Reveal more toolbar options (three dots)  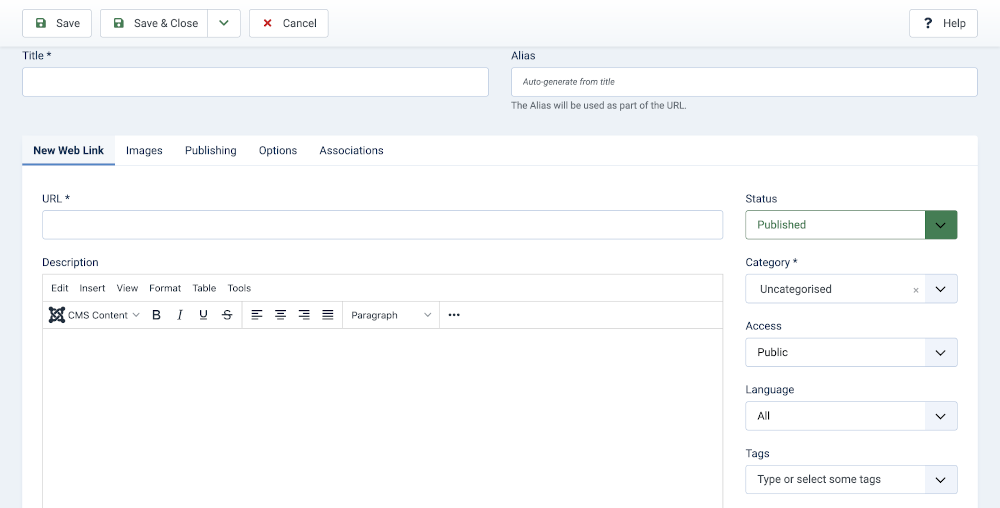[454, 315]
